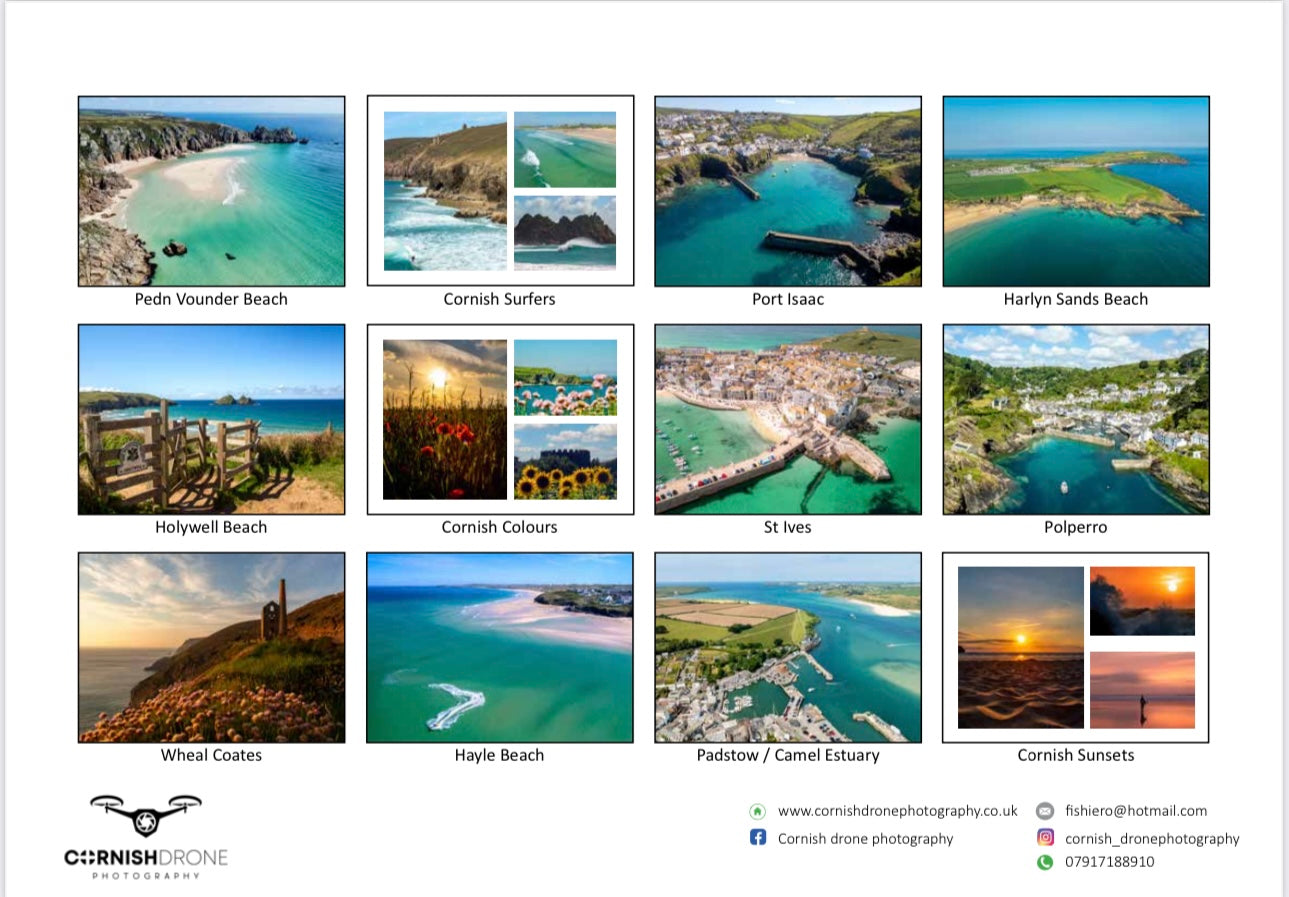Screen dimensions: 1289x897
Task: Select the Padstow / Camel Estuary photo
Action: click(x=788, y=647)
